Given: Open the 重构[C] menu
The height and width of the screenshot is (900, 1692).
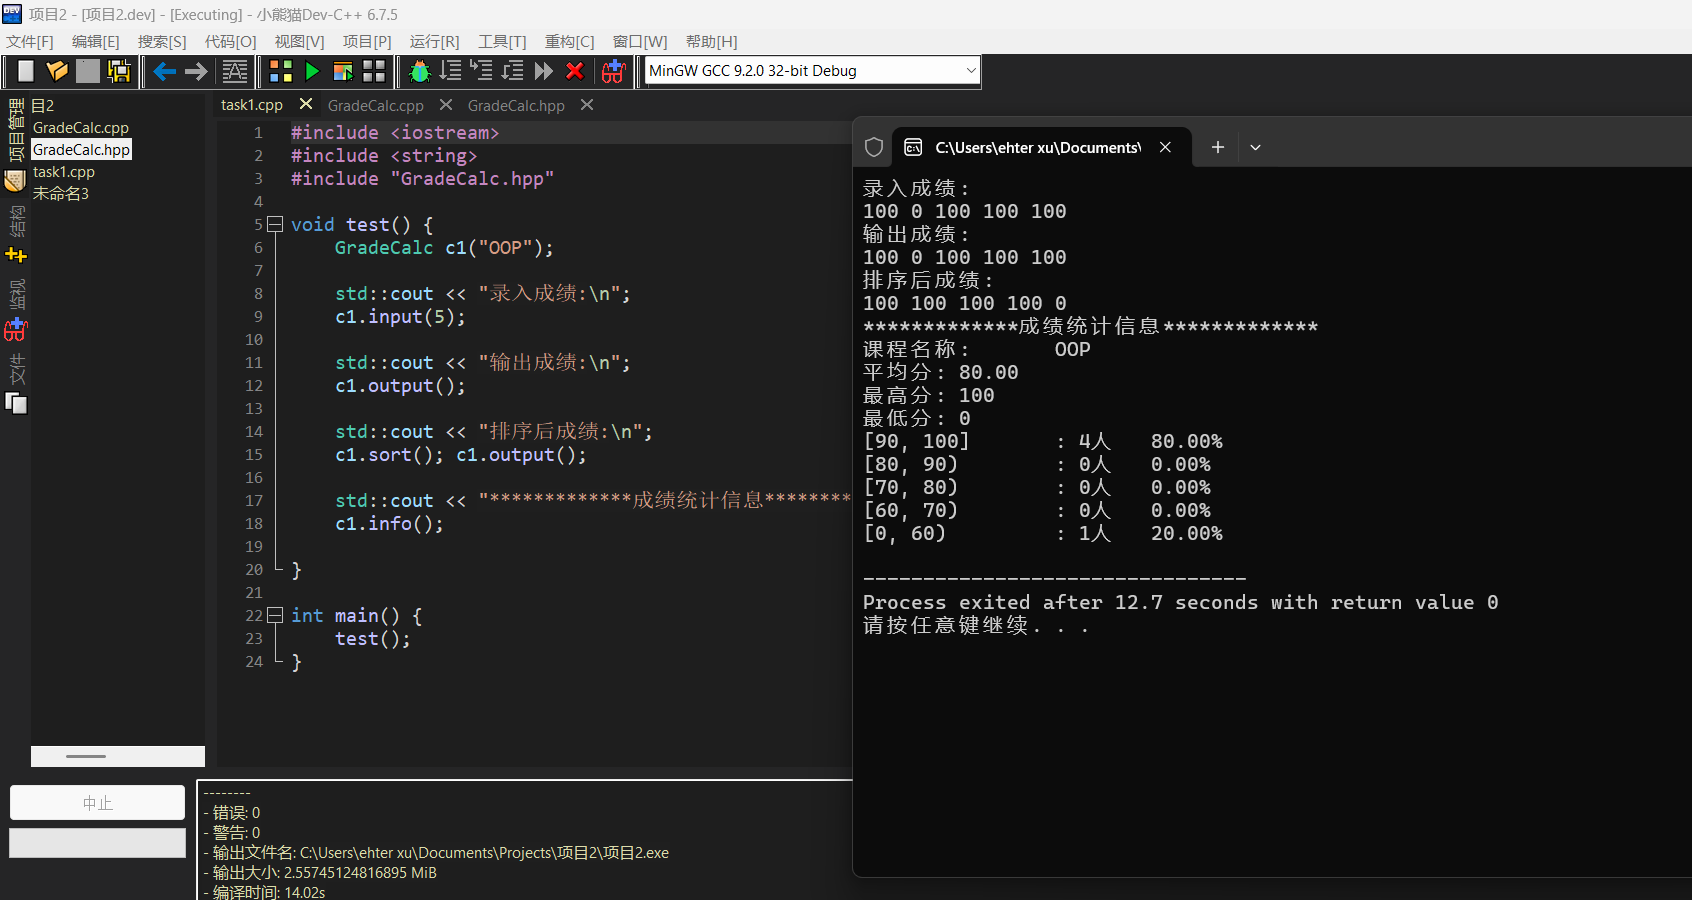Looking at the screenshot, I should 570,41.
